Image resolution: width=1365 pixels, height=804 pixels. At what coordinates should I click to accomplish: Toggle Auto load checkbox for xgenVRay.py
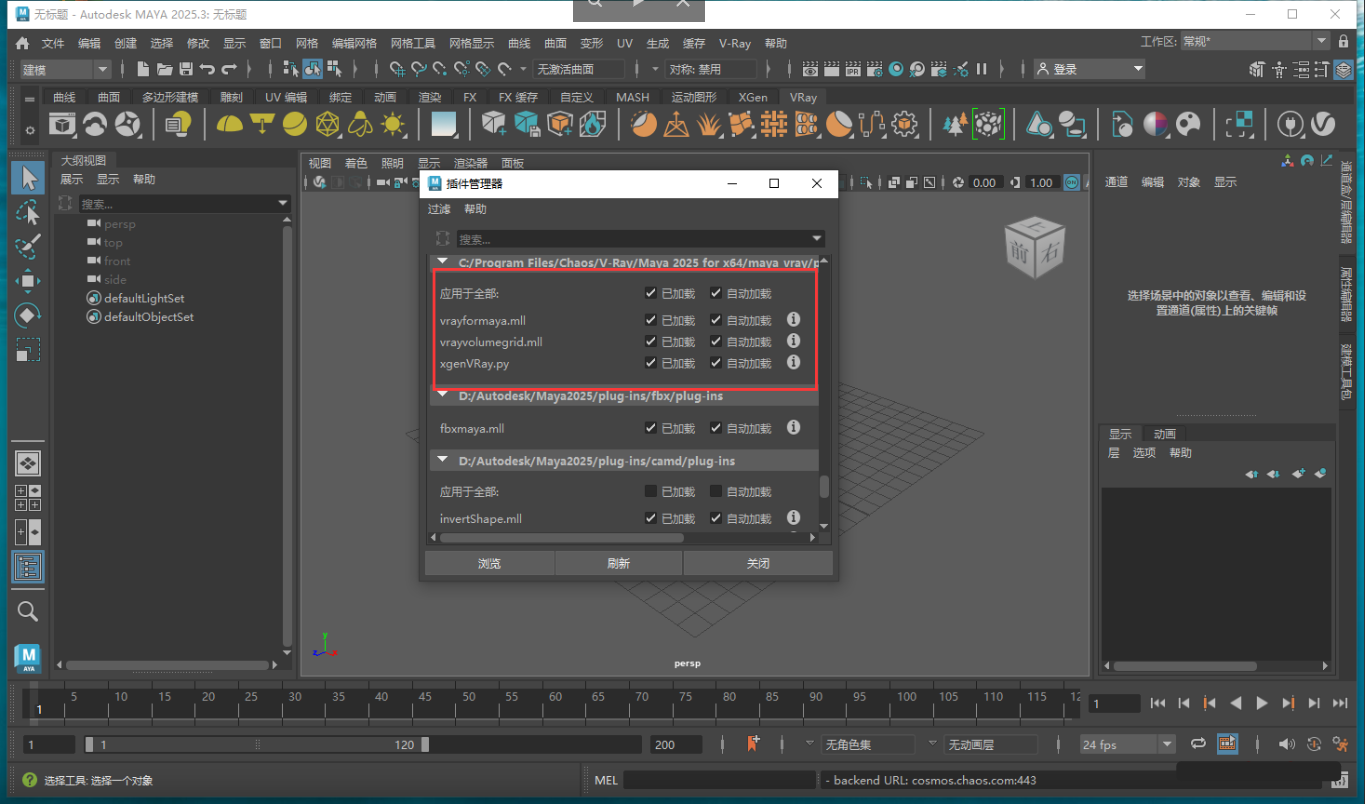[x=716, y=363]
